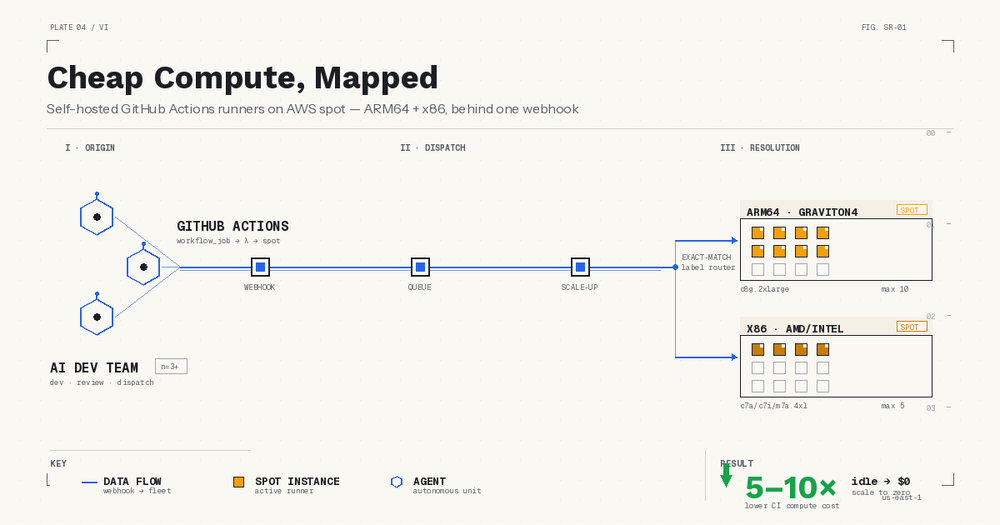
Task: Click the c7a/c7i/m7a.4xl instance text
Action: 774,406
